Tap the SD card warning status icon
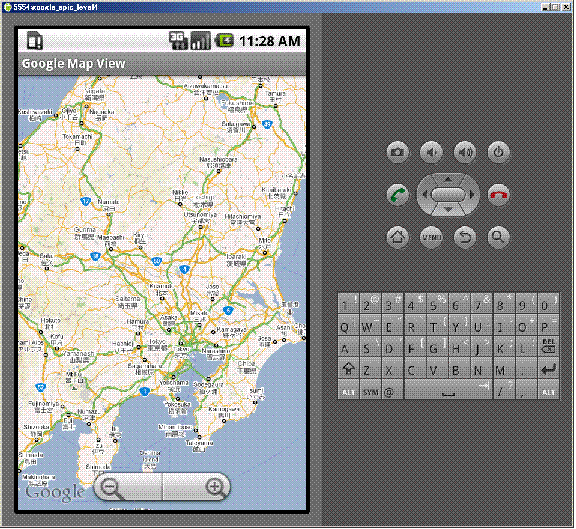 coord(35,41)
